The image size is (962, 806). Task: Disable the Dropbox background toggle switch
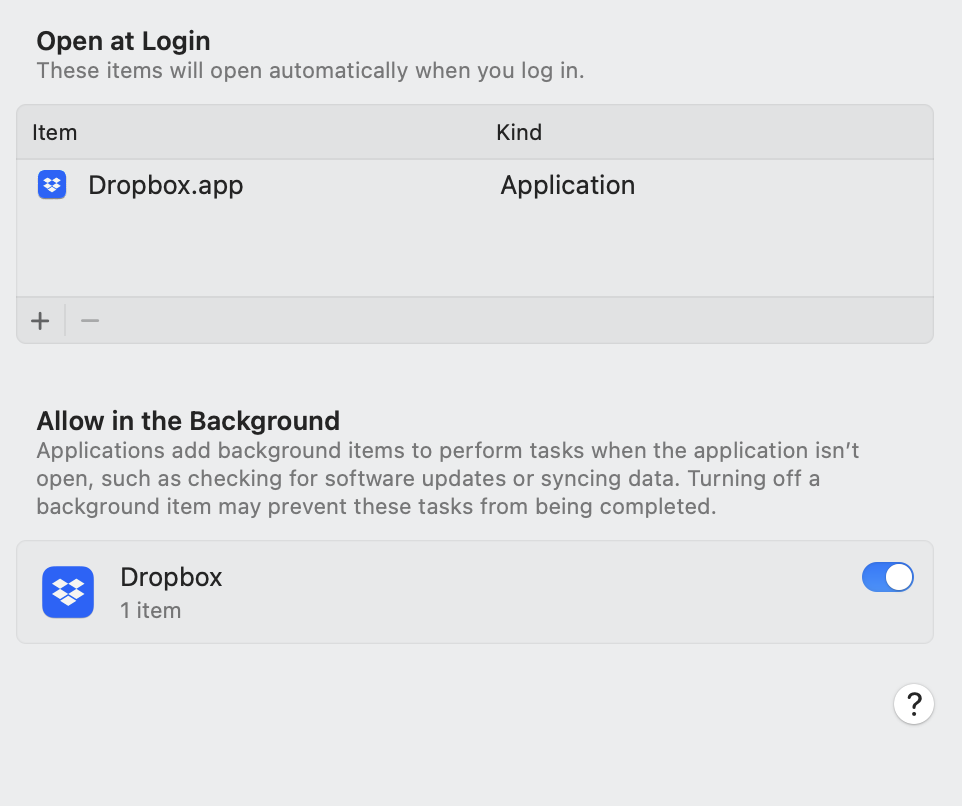tap(887, 578)
